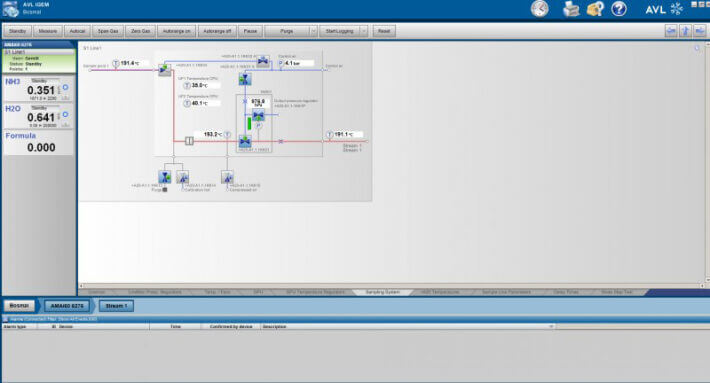This screenshot has height=383, width=710.
Task: Toggle the NH3 channel round indicator
Action: (66, 87)
